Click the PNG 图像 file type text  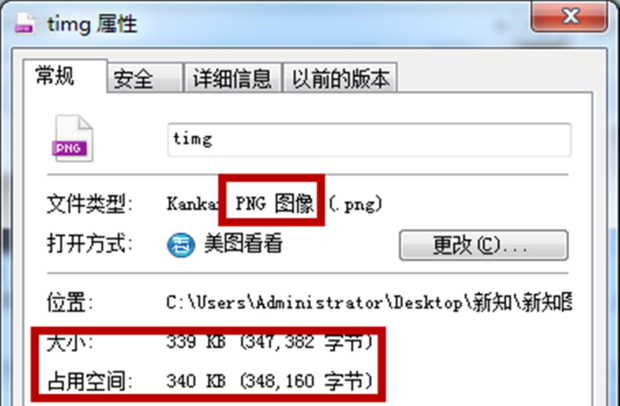[x=274, y=204]
